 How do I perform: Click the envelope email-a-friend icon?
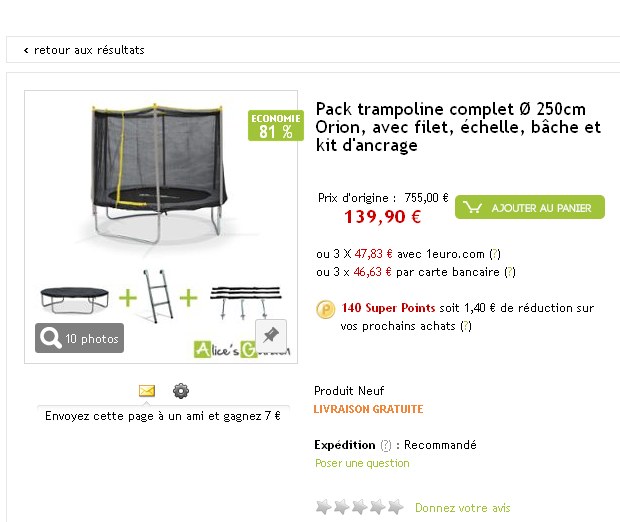[147, 391]
